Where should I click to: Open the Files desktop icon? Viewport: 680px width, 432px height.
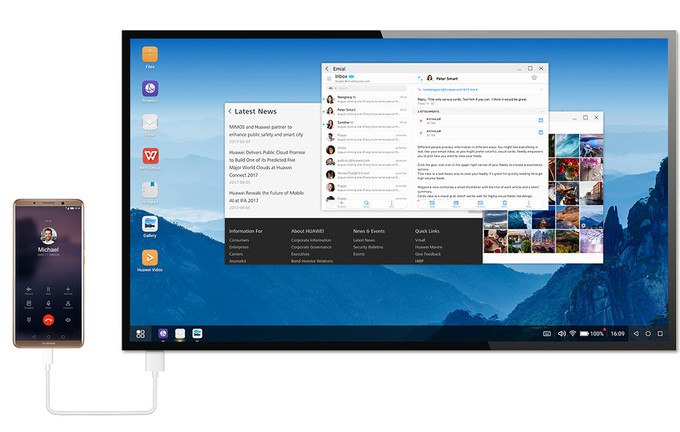point(150,54)
